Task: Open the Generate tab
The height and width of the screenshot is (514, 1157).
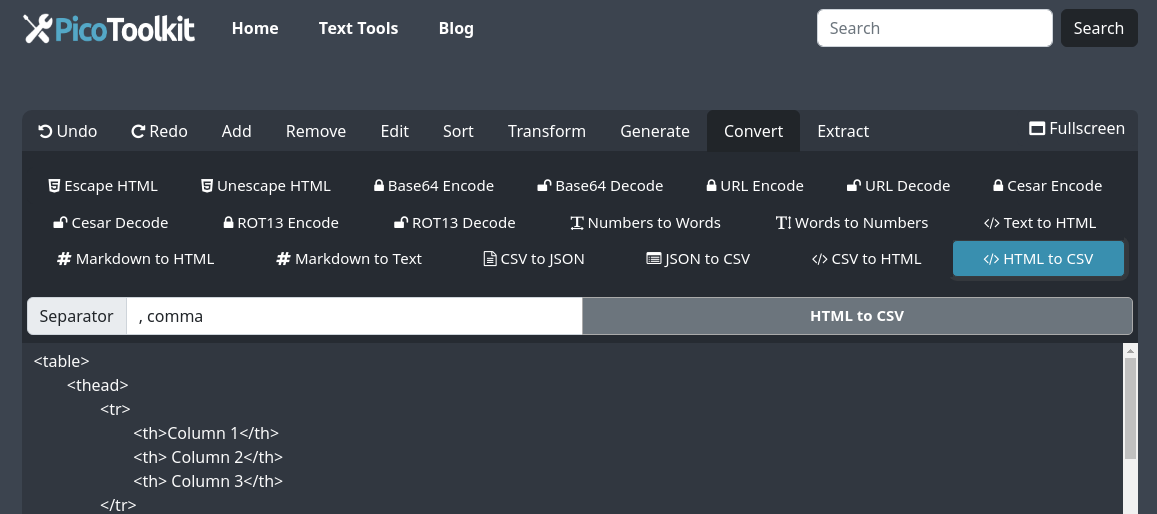Action: (655, 131)
